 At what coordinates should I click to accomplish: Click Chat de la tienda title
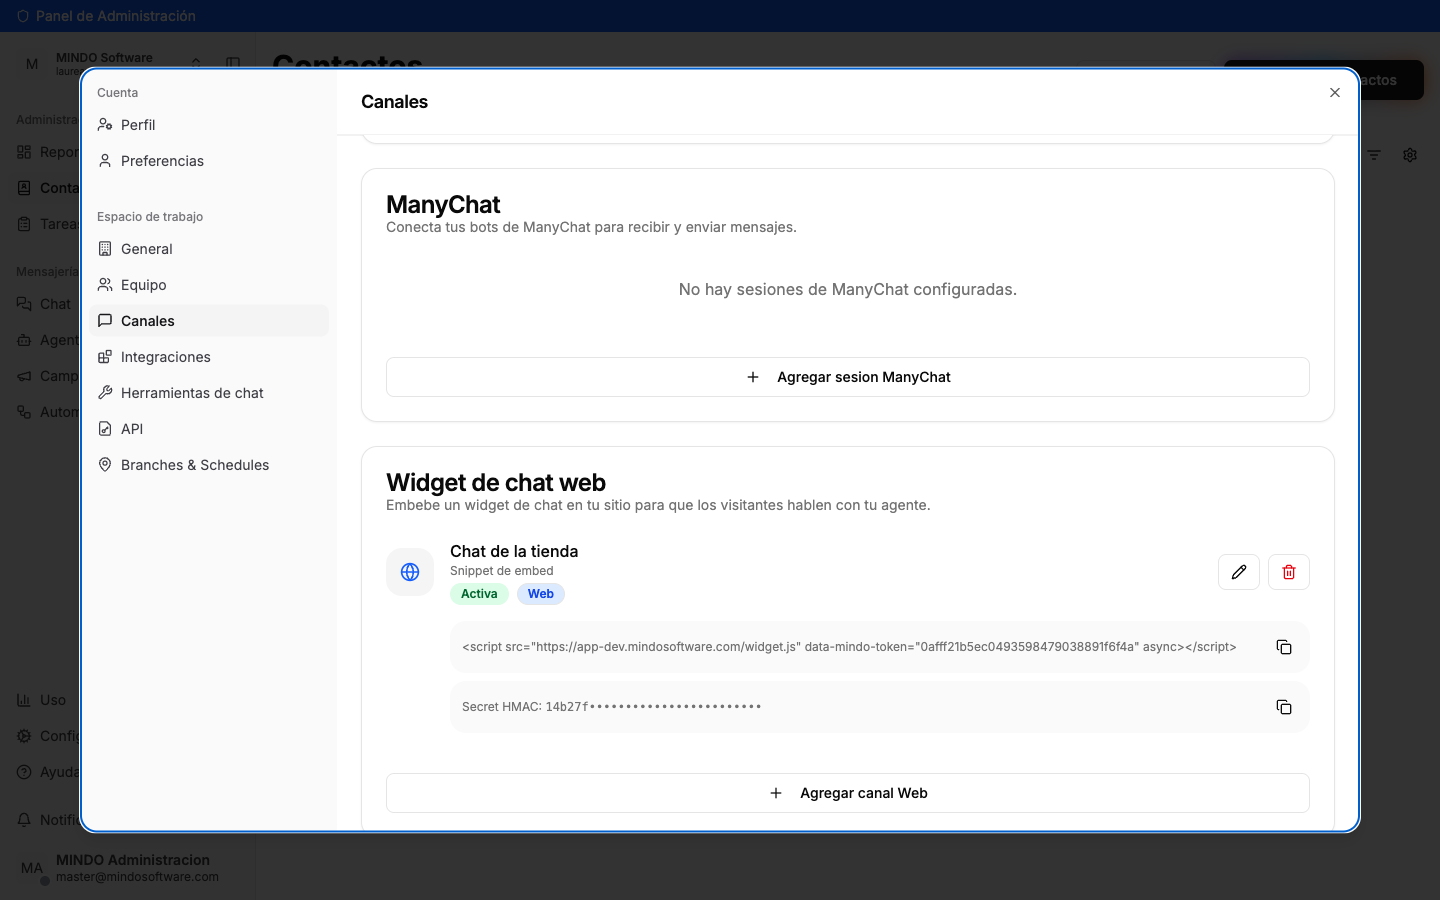(514, 551)
